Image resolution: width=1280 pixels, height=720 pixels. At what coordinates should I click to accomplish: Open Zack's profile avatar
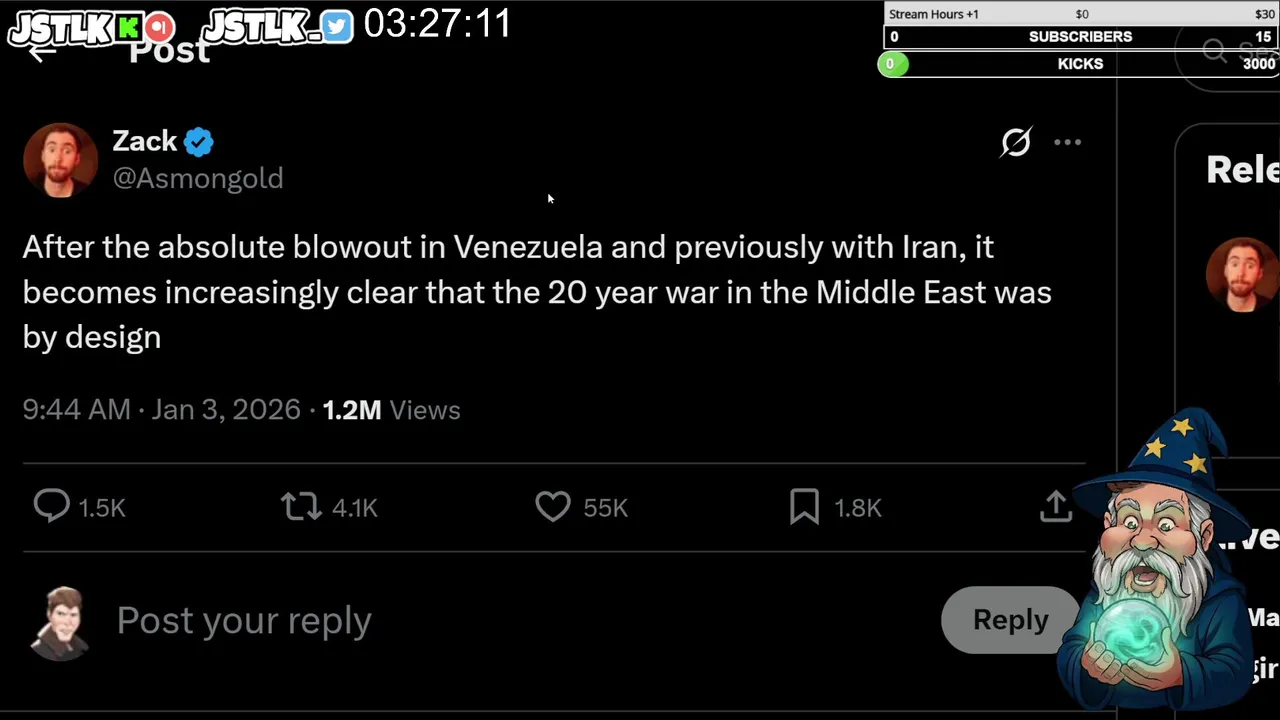pyautogui.click(x=60, y=160)
